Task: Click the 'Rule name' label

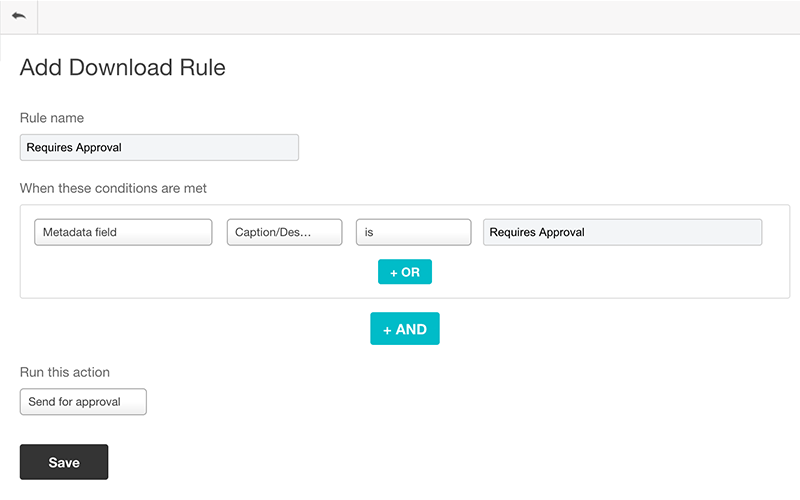Action: pyautogui.click(x=52, y=118)
